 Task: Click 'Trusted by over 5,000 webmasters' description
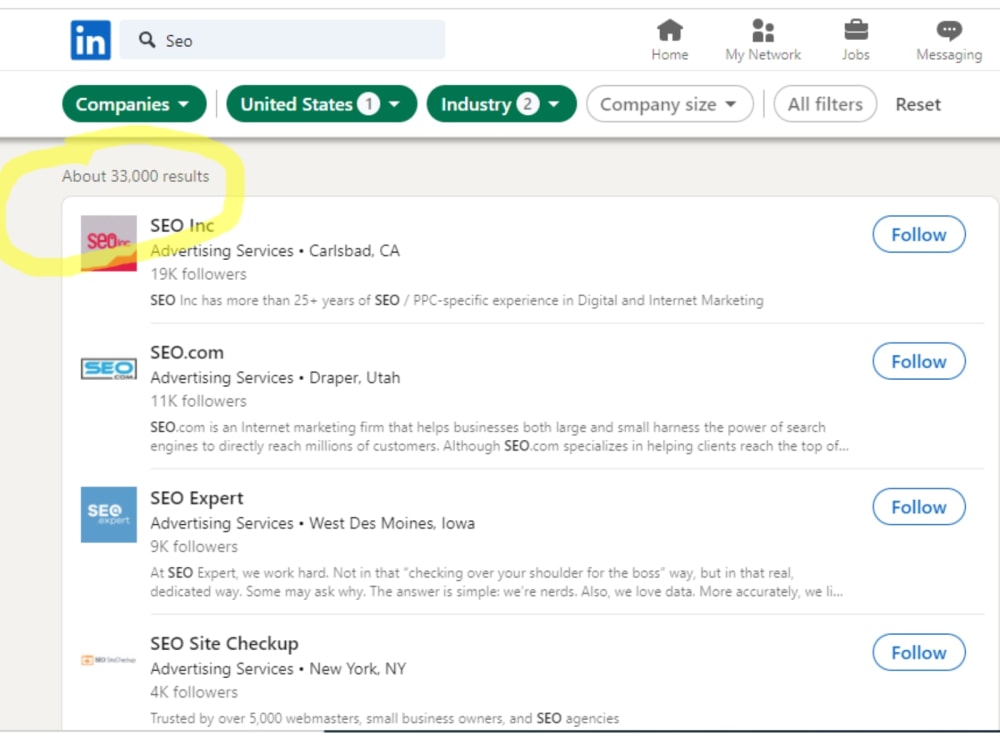pyautogui.click(x=385, y=718)
